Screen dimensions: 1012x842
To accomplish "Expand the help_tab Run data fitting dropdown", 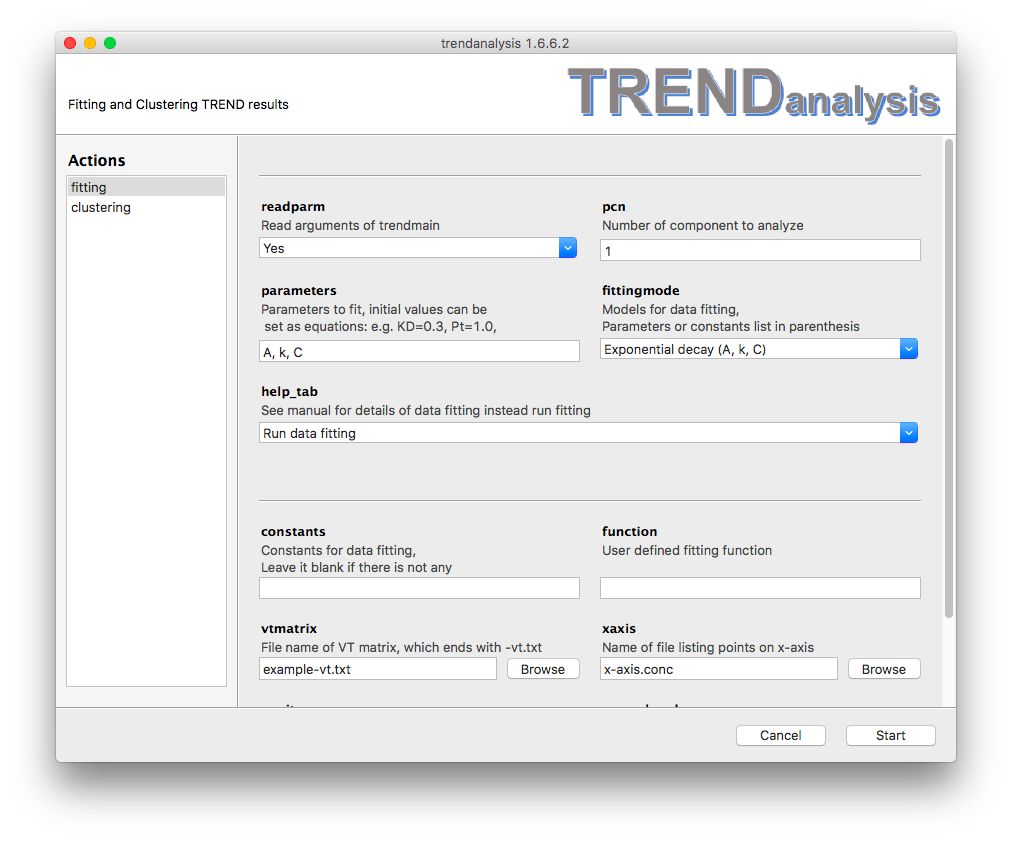I will click(x=588, y=433).
